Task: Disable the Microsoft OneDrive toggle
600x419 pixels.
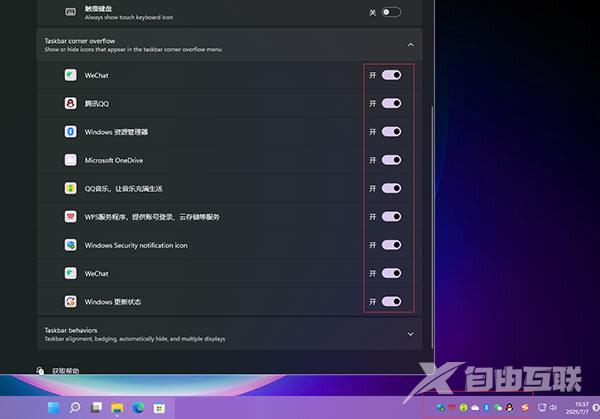Action: point(391,160)
